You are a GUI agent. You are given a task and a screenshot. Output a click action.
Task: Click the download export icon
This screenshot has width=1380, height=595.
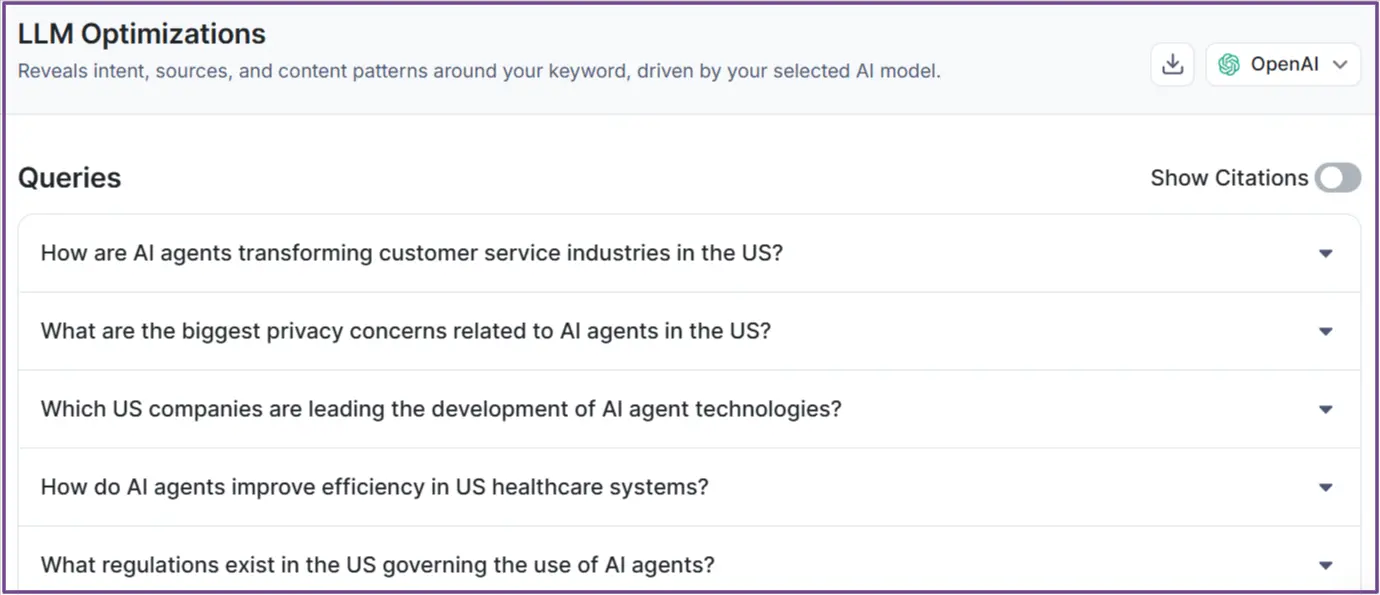pyautogui.click(x=1172, y=65)
